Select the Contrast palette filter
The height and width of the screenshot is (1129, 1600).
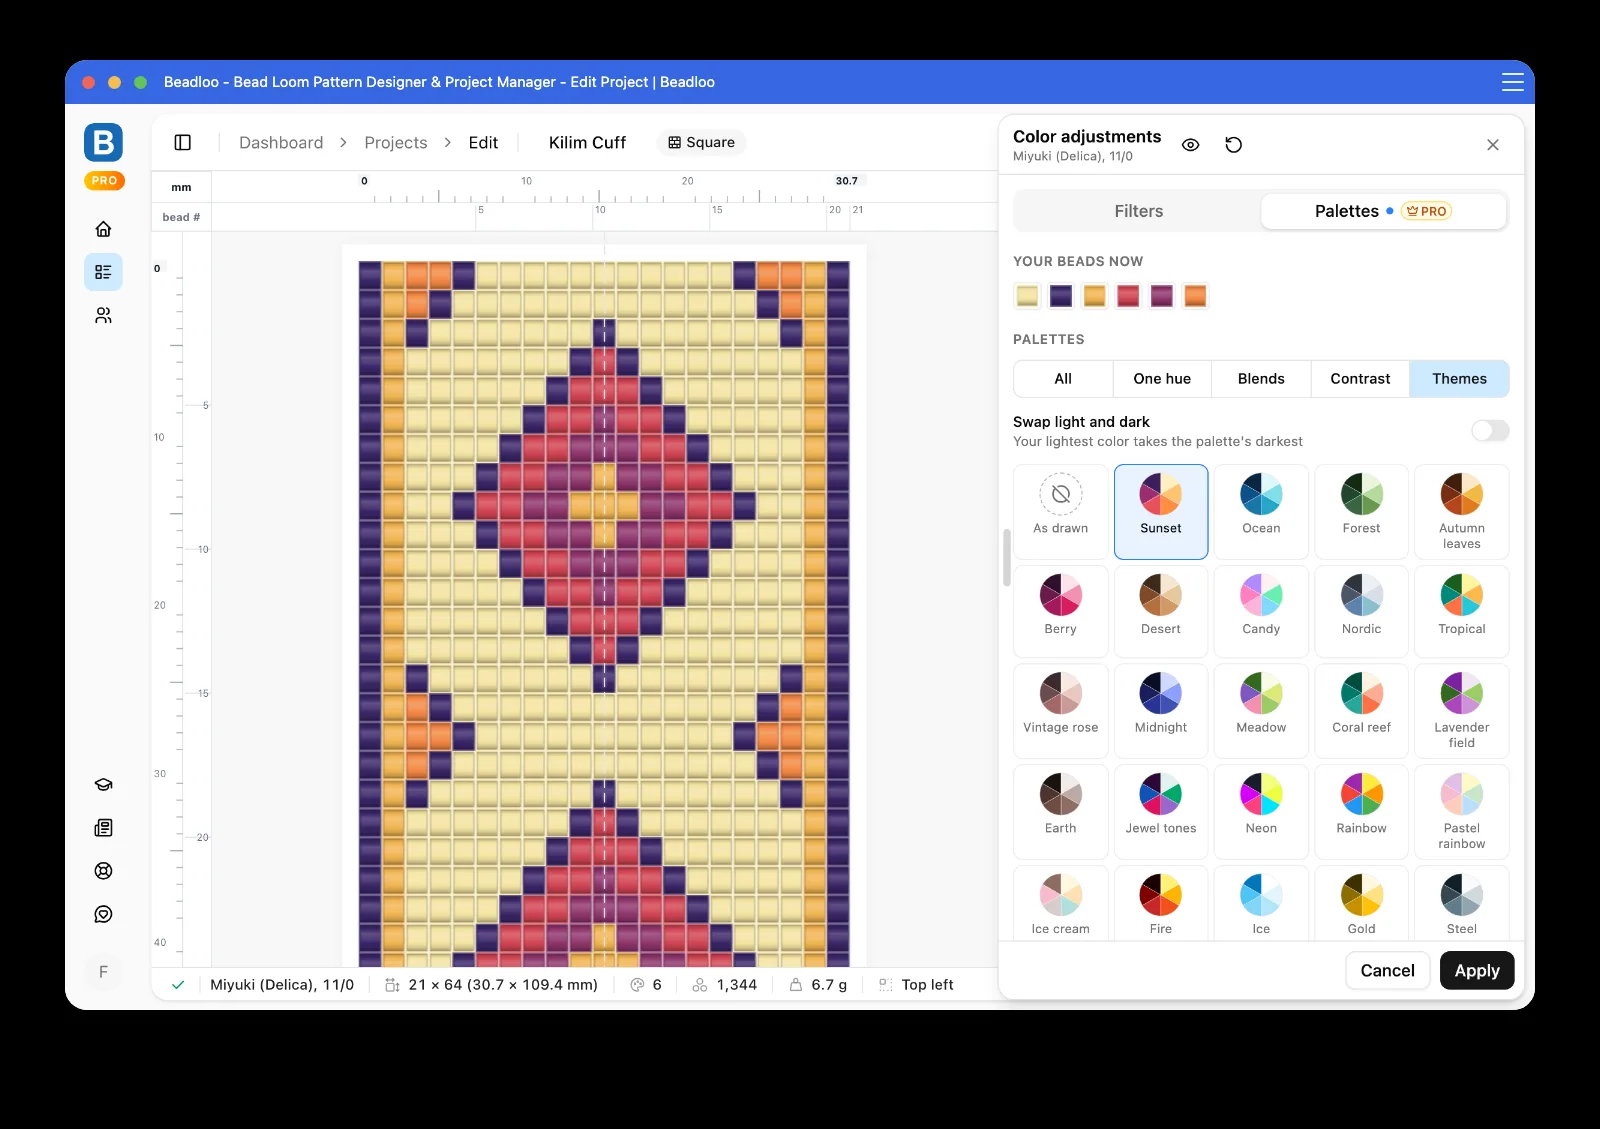click(x=1360, y=379)
